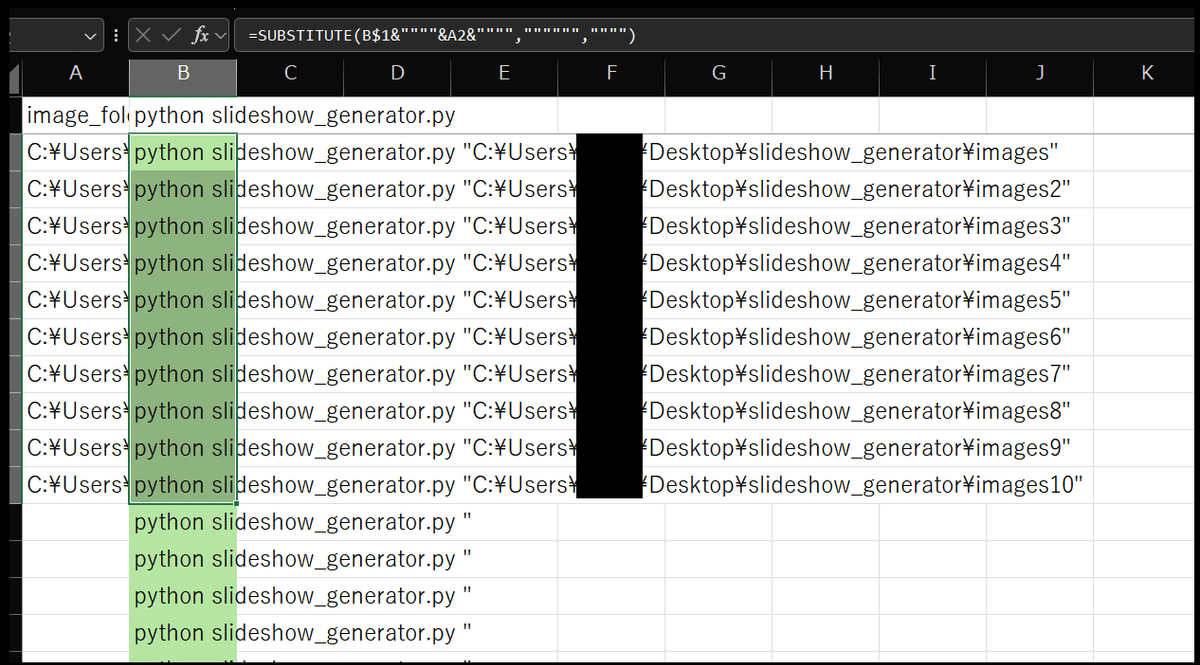The height and width of the screenshot is (665, 1200).
Task: Select column B cell ending with images6"
Action: pyautogui.click(x=183, y=337)
